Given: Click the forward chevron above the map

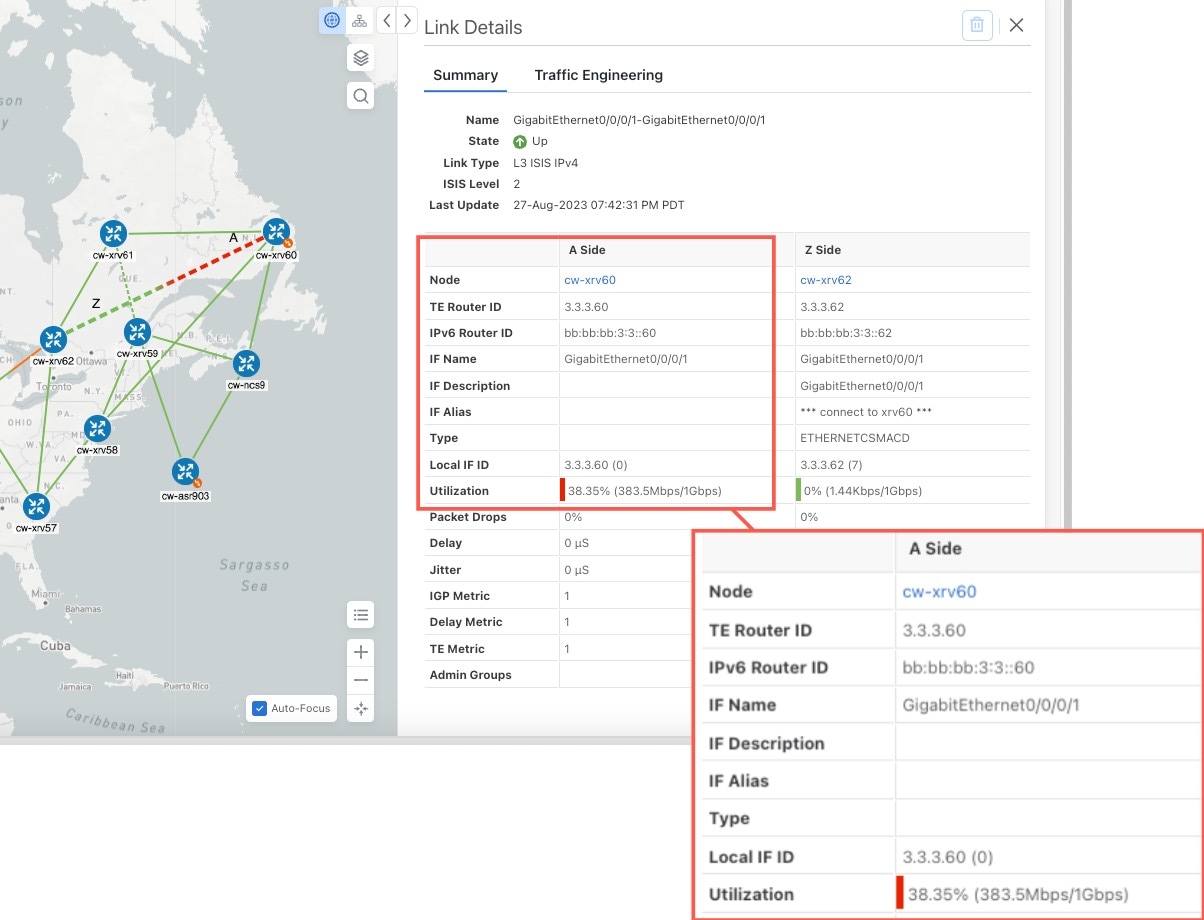Looking at the screenshot, I should (x=407, y=19).
